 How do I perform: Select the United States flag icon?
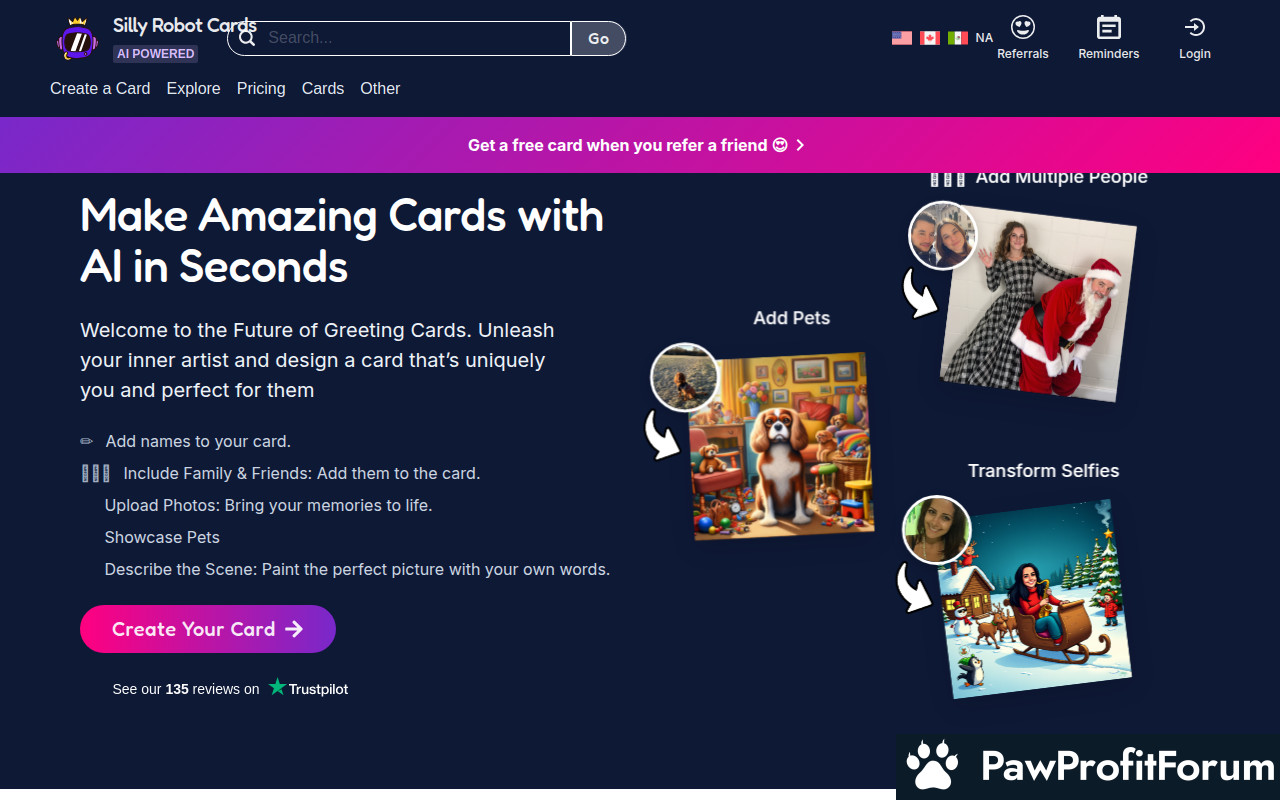click(902, 38)
